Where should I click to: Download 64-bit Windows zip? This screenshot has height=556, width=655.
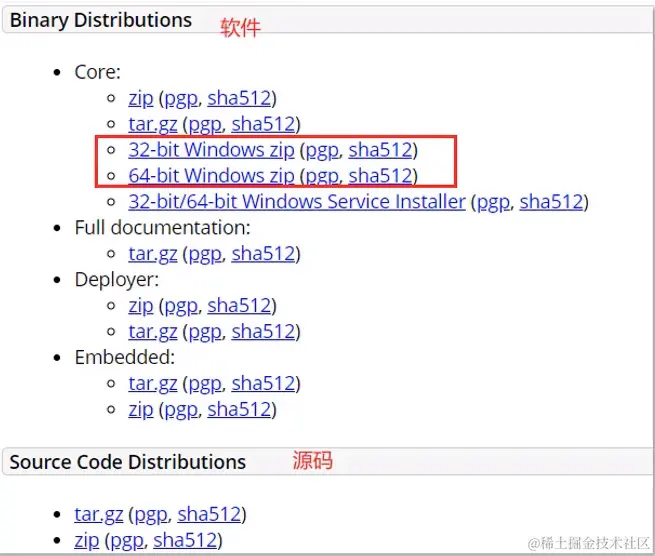[x=211, y=176]
